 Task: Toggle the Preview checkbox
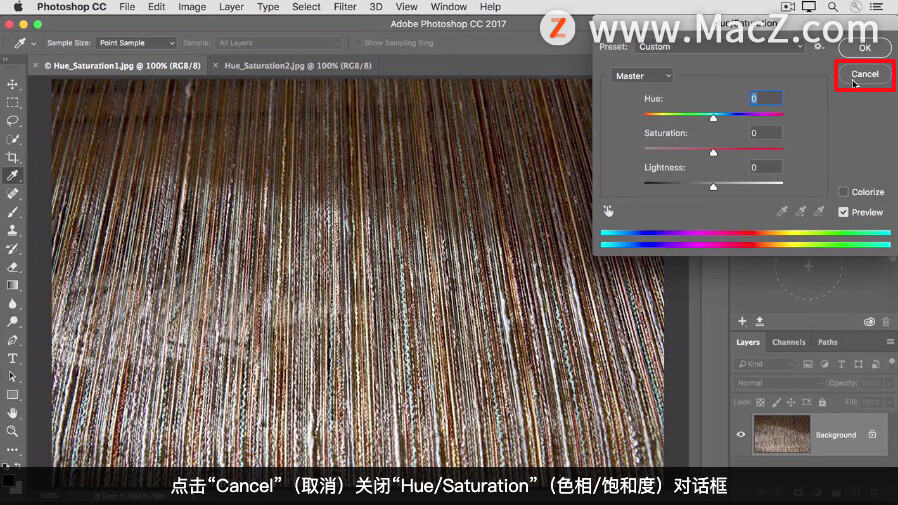pyautogui.click(x=843, y=212)
